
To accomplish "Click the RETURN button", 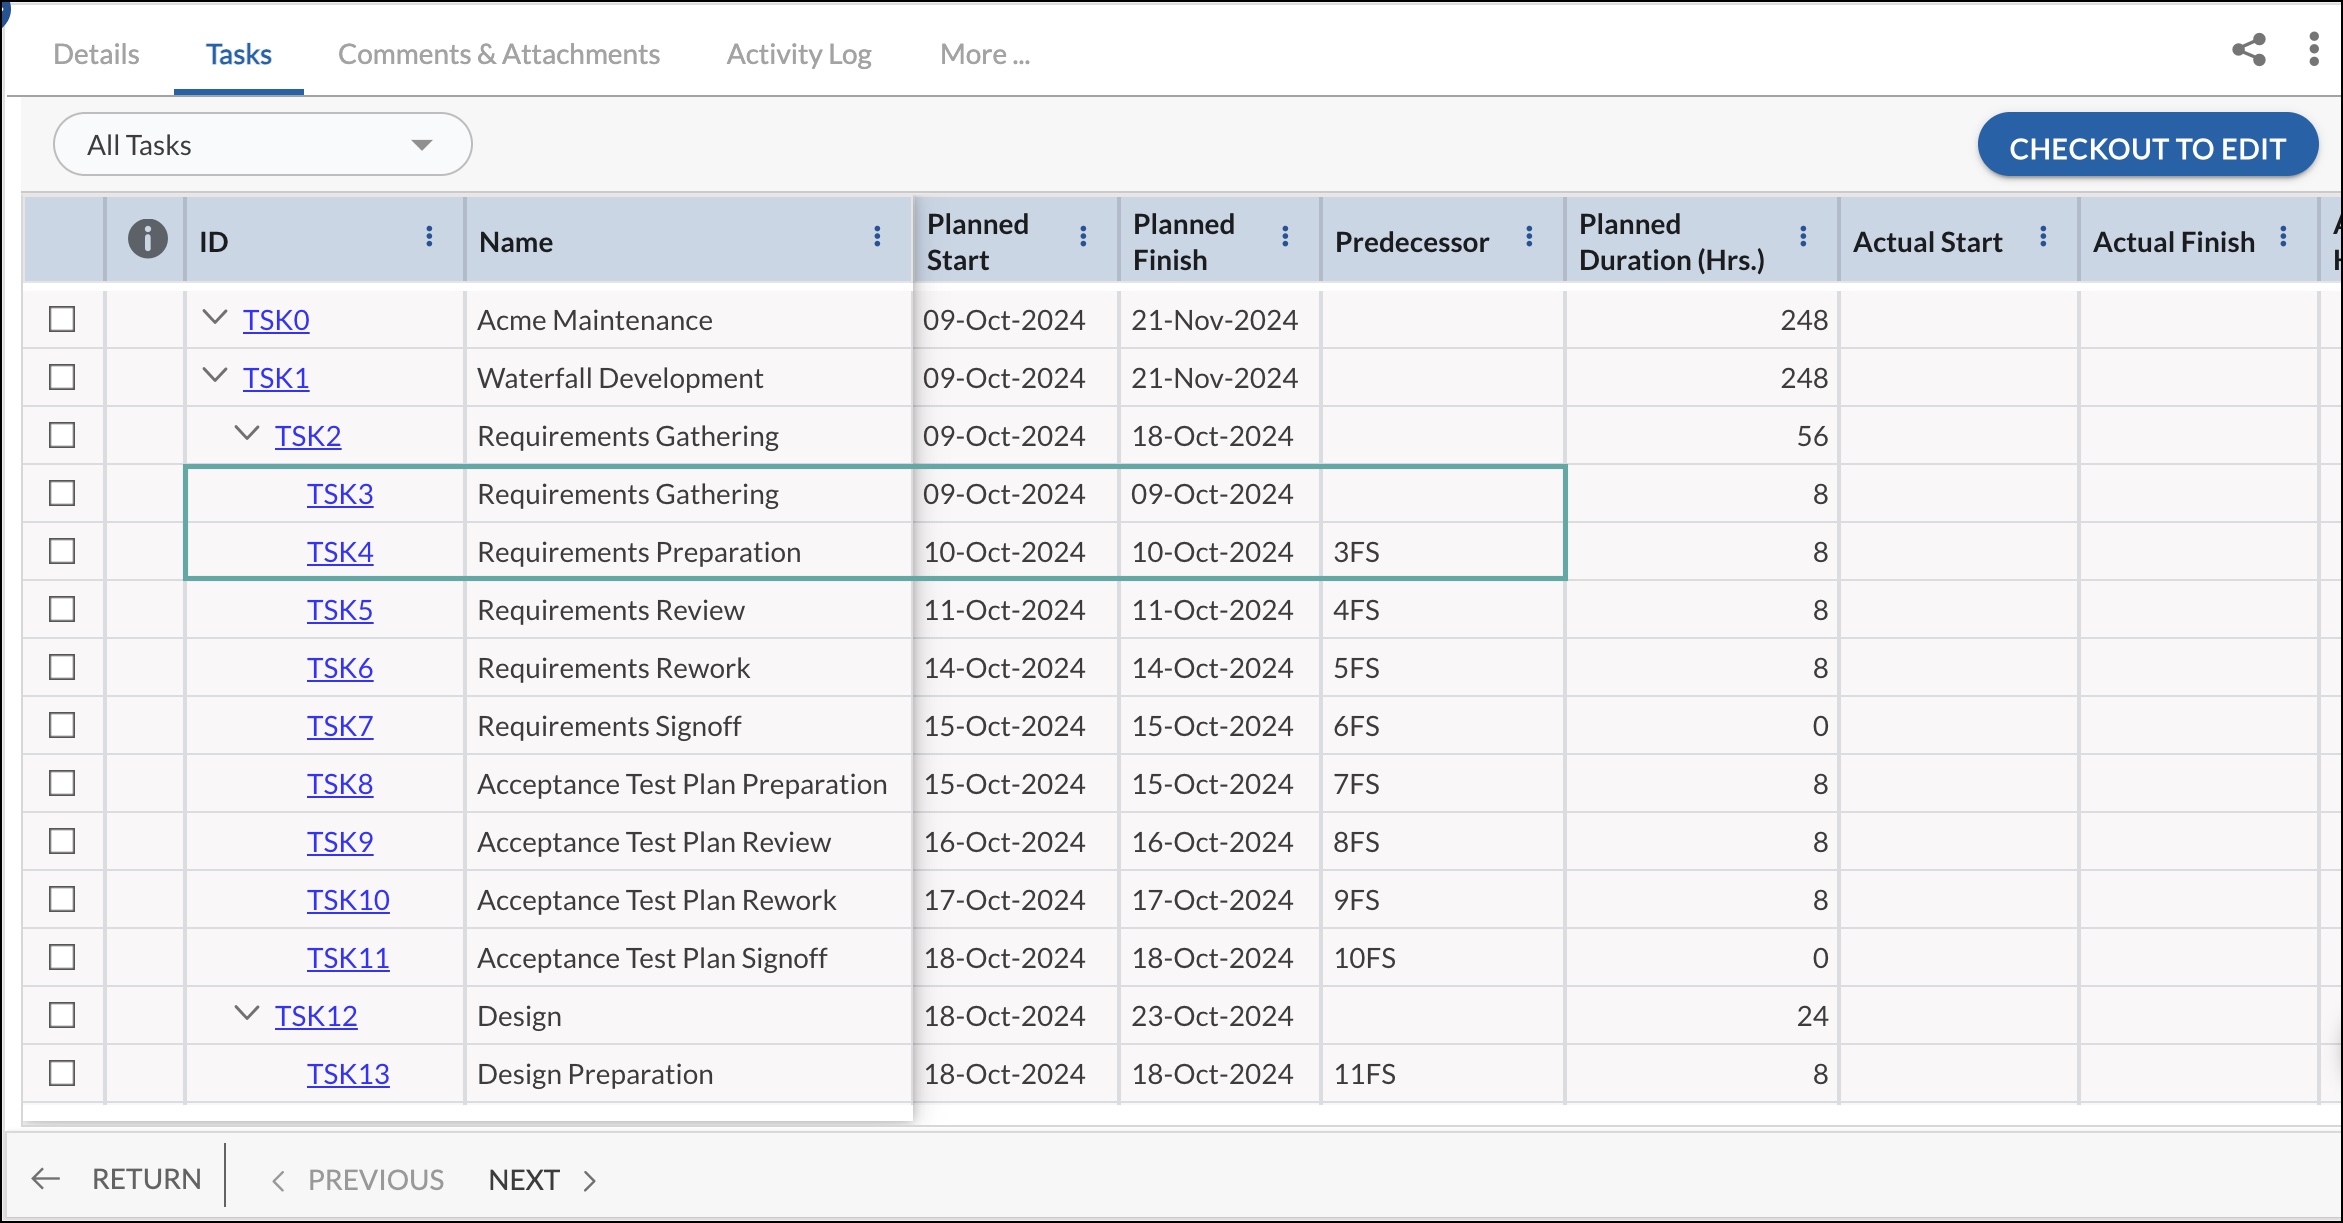I will (116, 1179).
